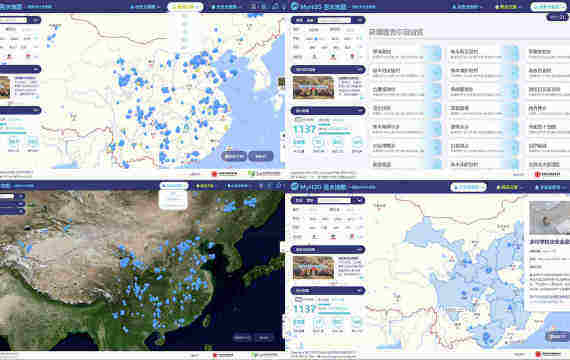Click the teal progress bar beside the 1137 count near the category list
Screen dimensions: 570x360
tap(334, 133)
